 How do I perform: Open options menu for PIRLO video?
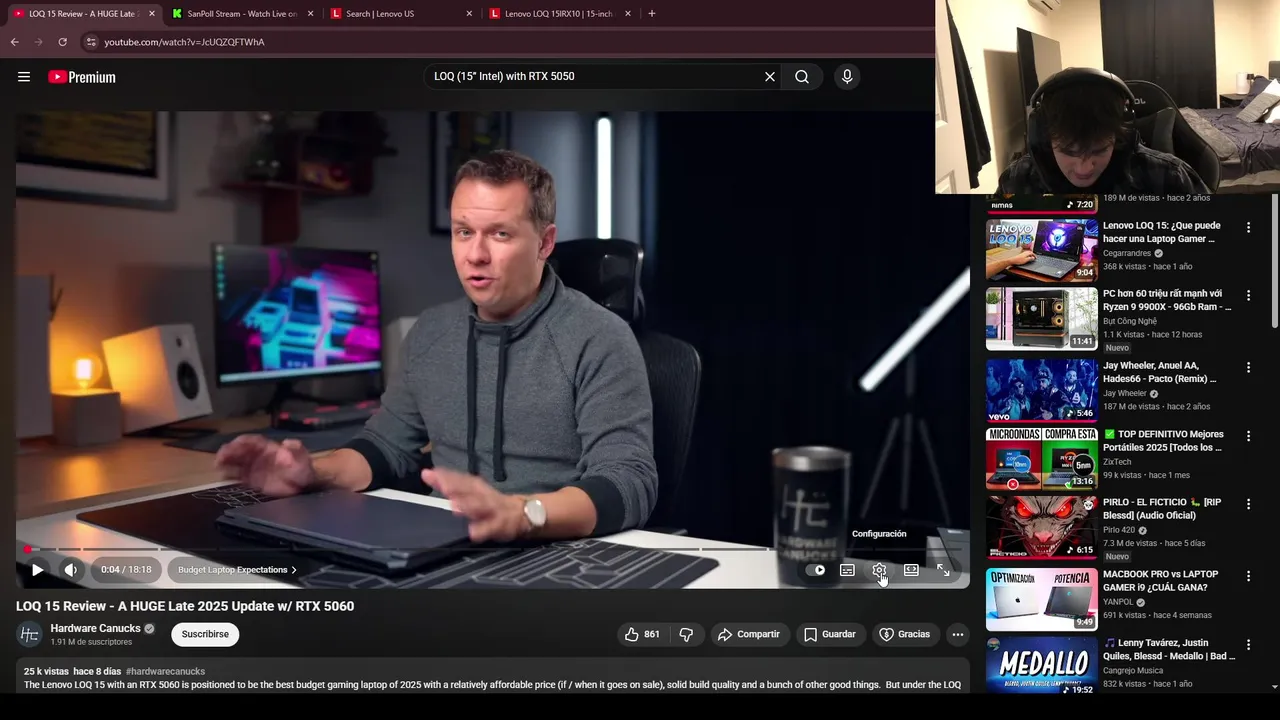click(x=1248, y=504)
